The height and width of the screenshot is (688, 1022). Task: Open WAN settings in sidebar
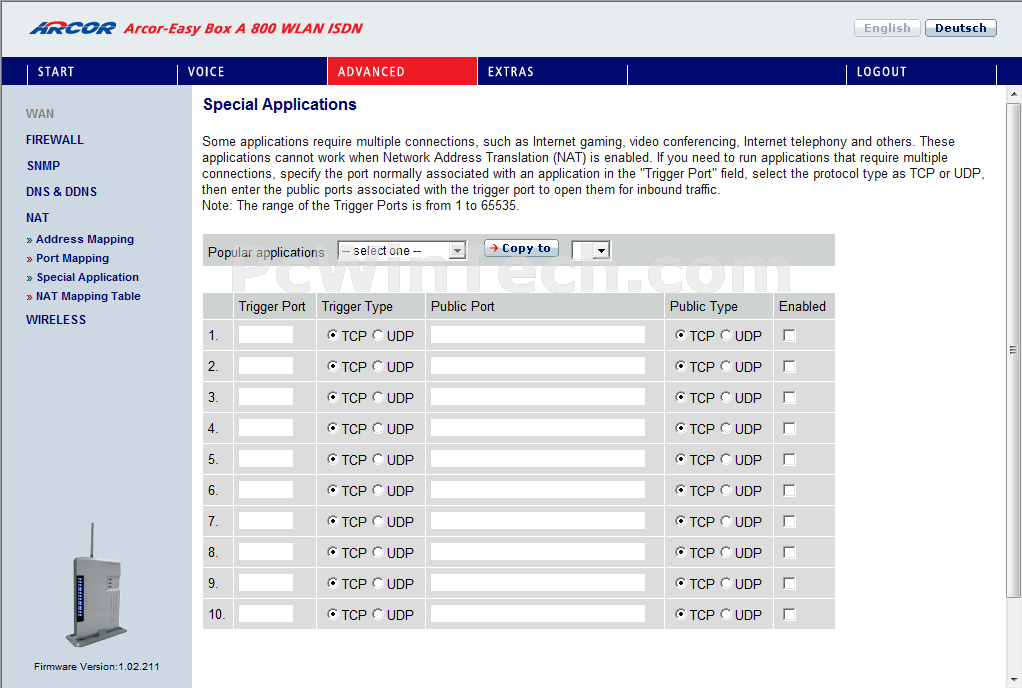[40, 113]
